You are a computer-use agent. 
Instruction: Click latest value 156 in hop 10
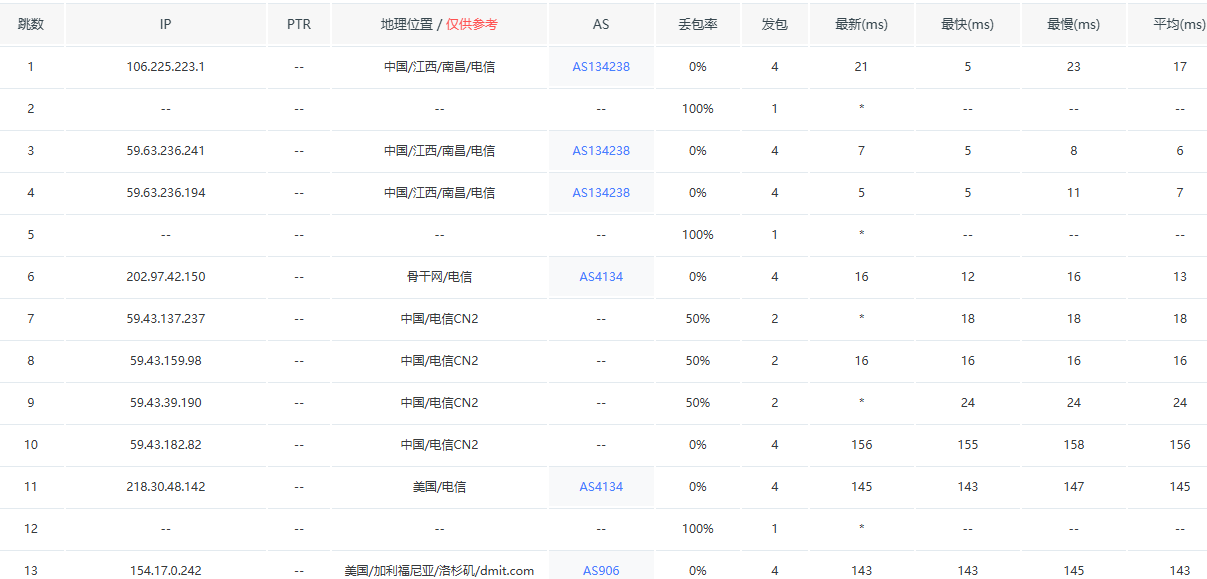[x=862, y=445]
